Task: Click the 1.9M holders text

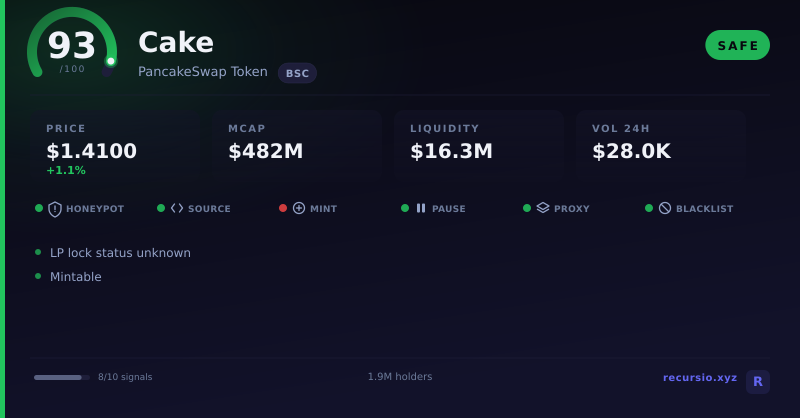Action: (400, 377)
